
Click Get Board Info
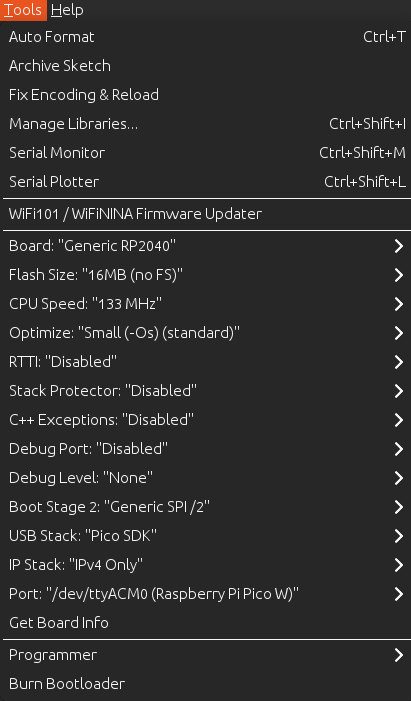(x=205, y=623)
